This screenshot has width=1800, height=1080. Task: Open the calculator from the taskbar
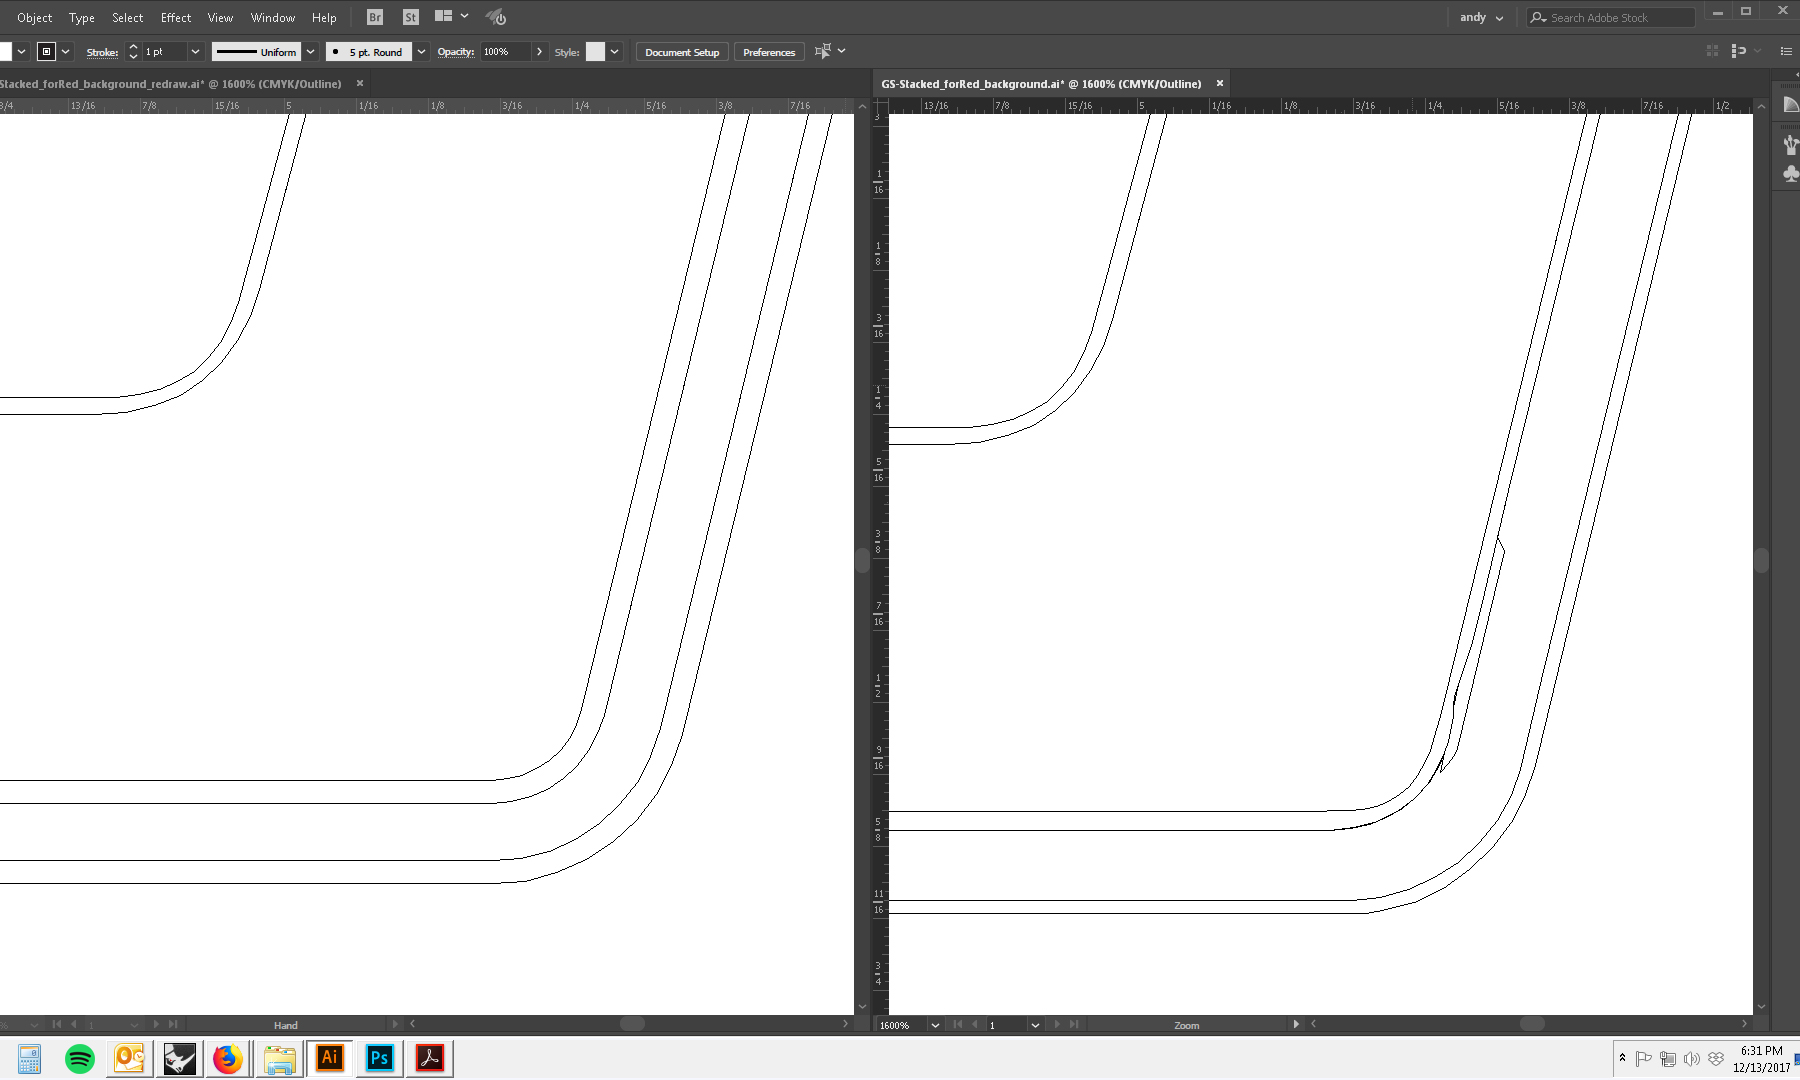pos(30,1058)
